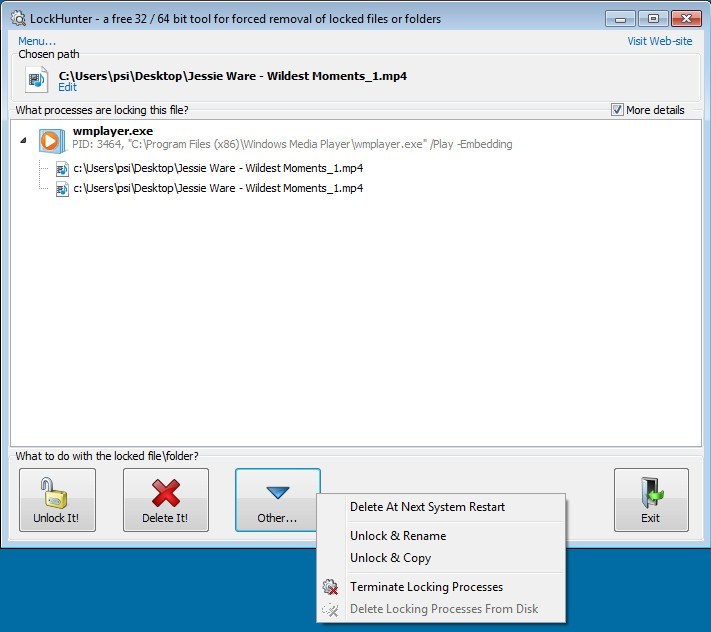
Task: Click the PID 3464 command line text
Action: 292,144
